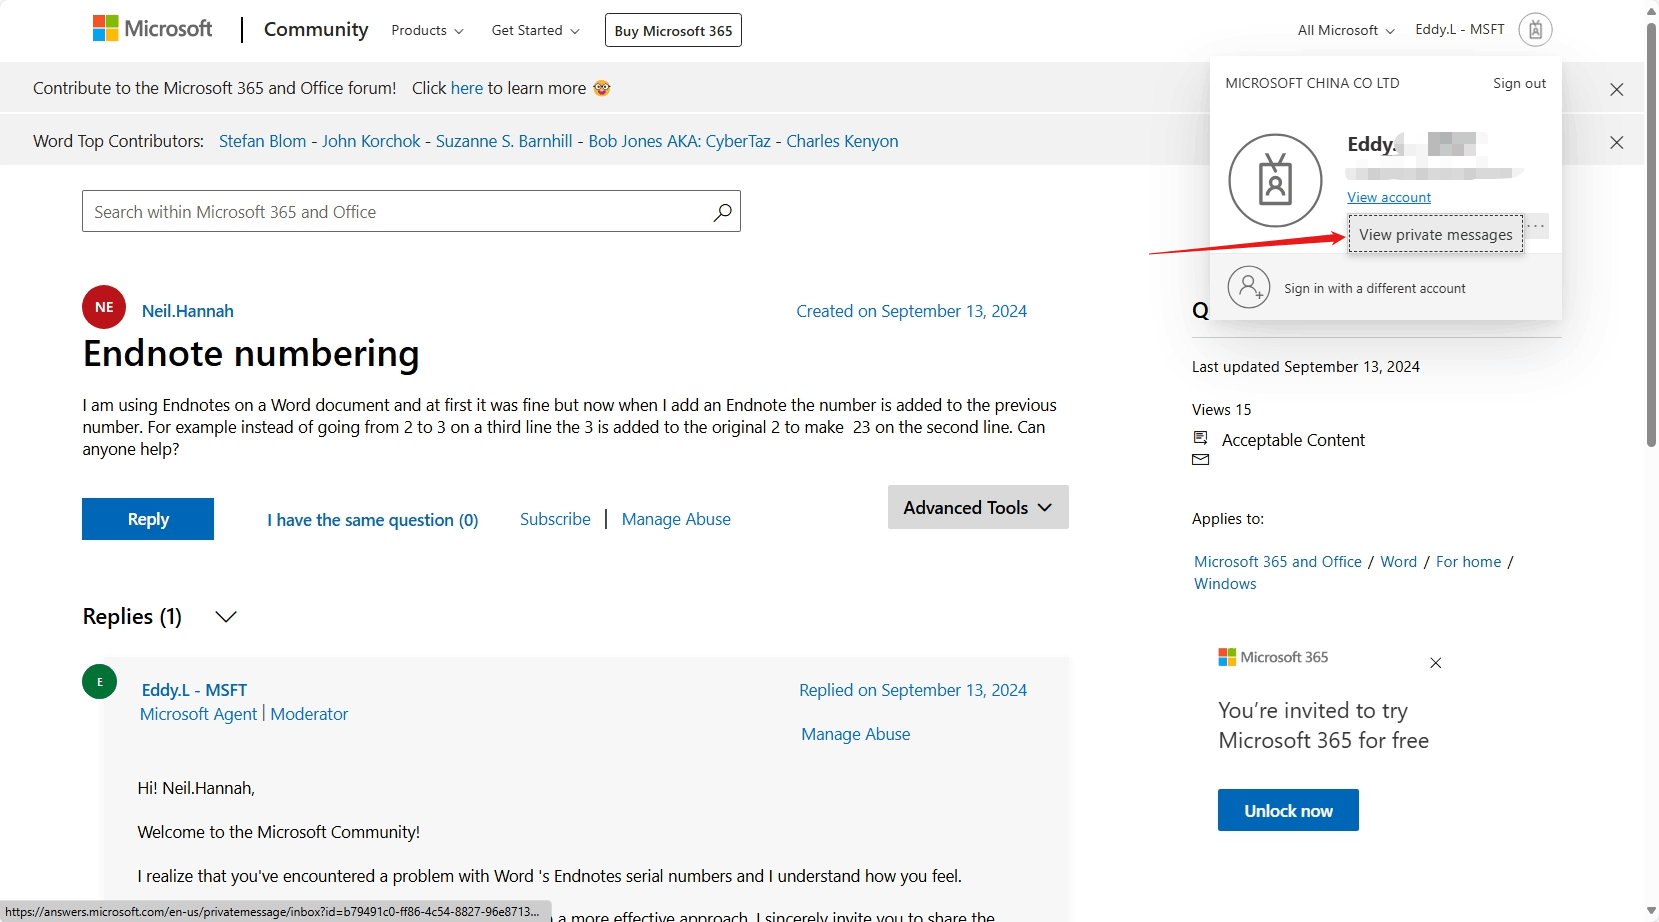Click the Microsoft 365 logo in the ad
The height and width of the screenshot is (922, 1659).
pos(1273,657)
